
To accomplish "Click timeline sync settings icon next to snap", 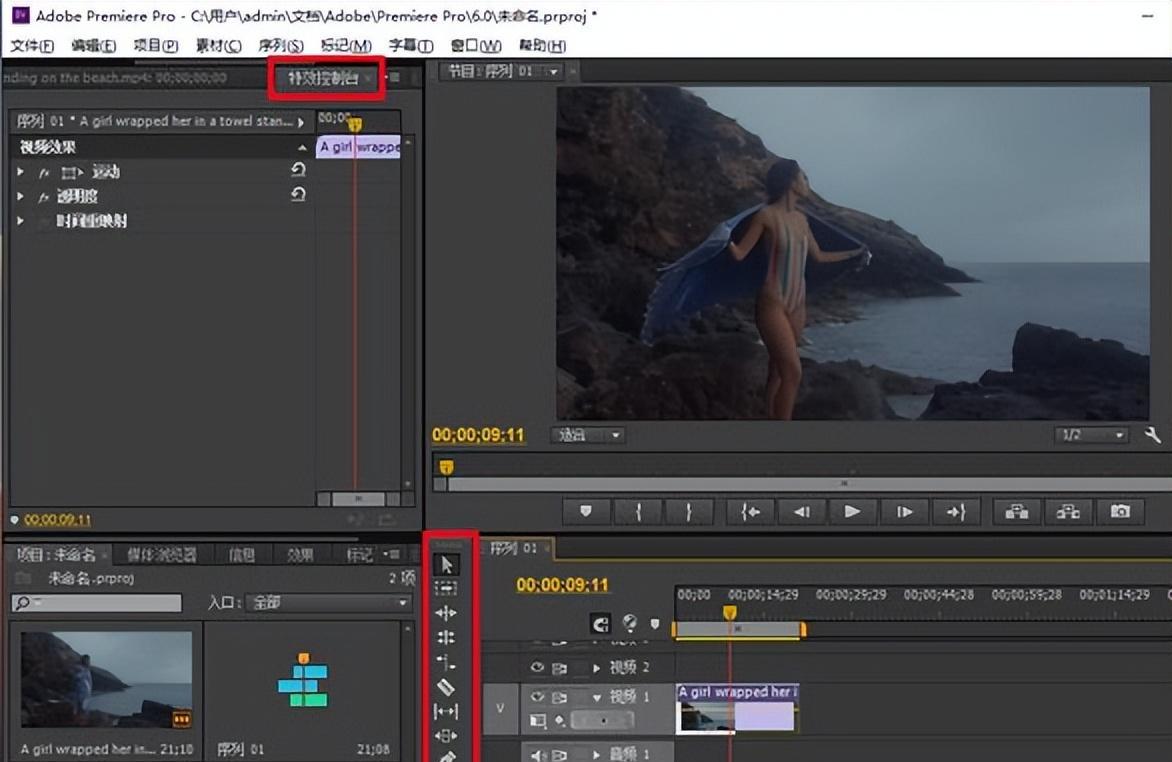I will pyautogui.click(x=629, y=623).
